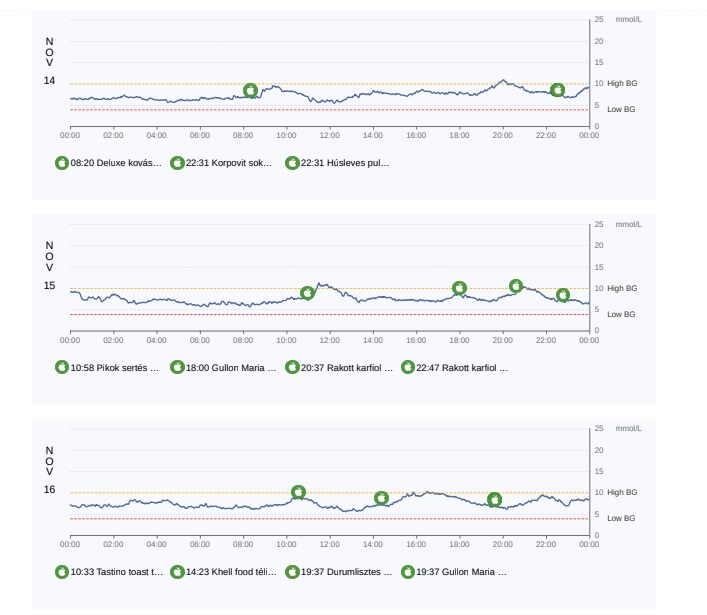Screen dimensions: 707x615
Task: Click the 08:20 meal marker on Nov 14 chart
Action: click(250, 91)
